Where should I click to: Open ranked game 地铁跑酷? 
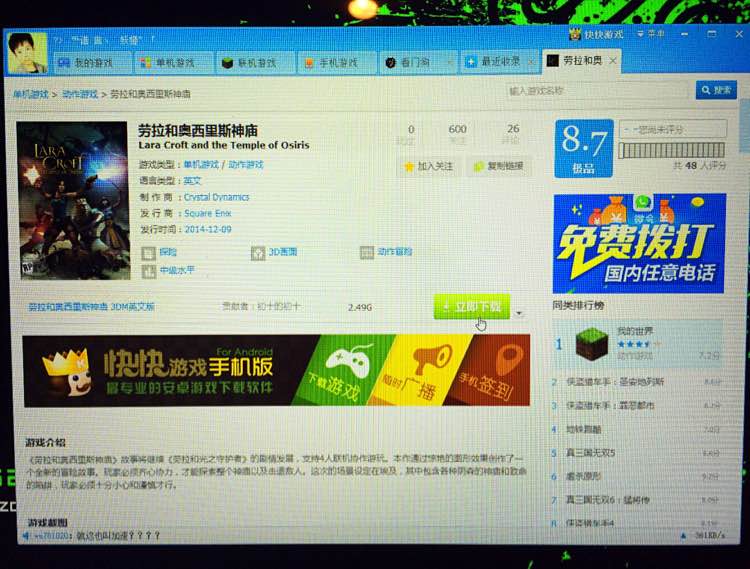point(584,429)
